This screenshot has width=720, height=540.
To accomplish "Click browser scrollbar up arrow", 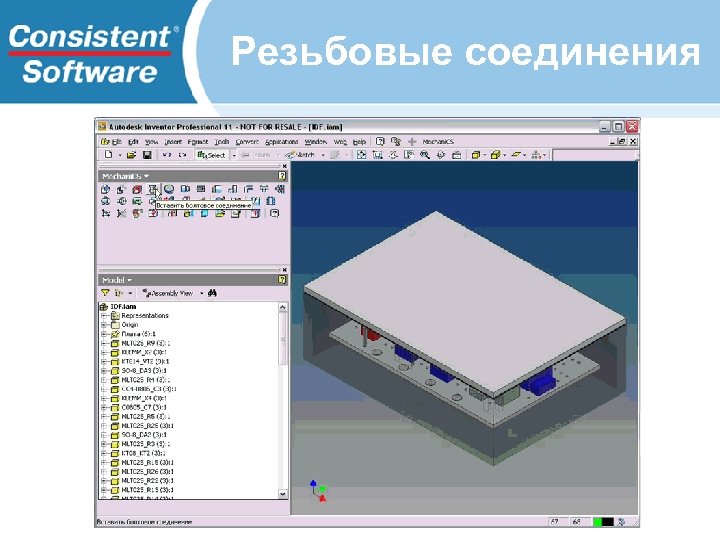I will [x=283, y=307].
